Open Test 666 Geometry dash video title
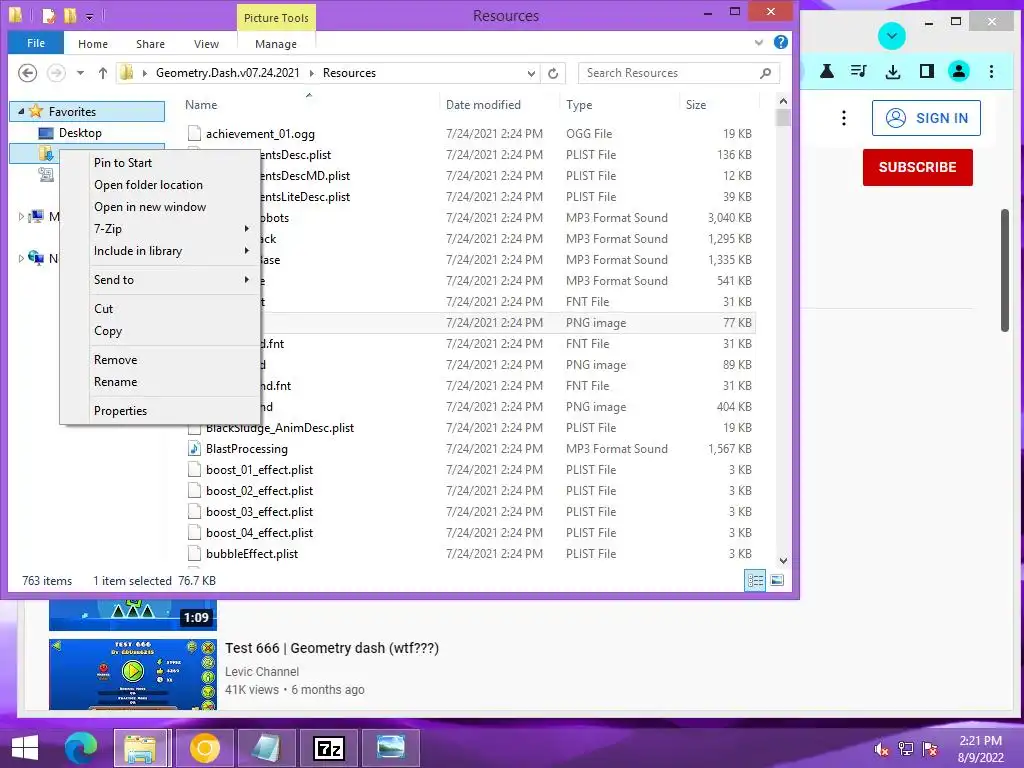Screen dimensions: 1024x768 click(332, 648)
